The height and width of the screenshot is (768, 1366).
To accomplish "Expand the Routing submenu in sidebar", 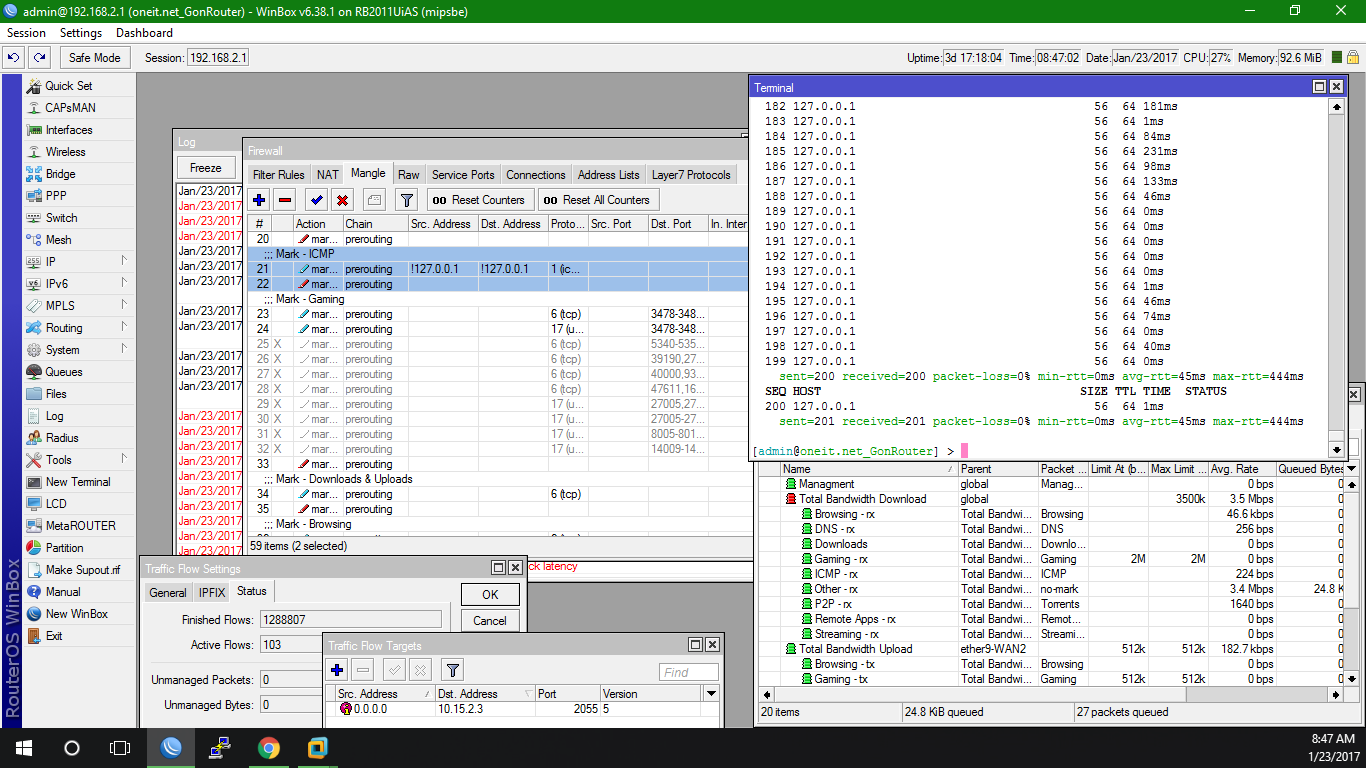I will [x=124, y=328].
